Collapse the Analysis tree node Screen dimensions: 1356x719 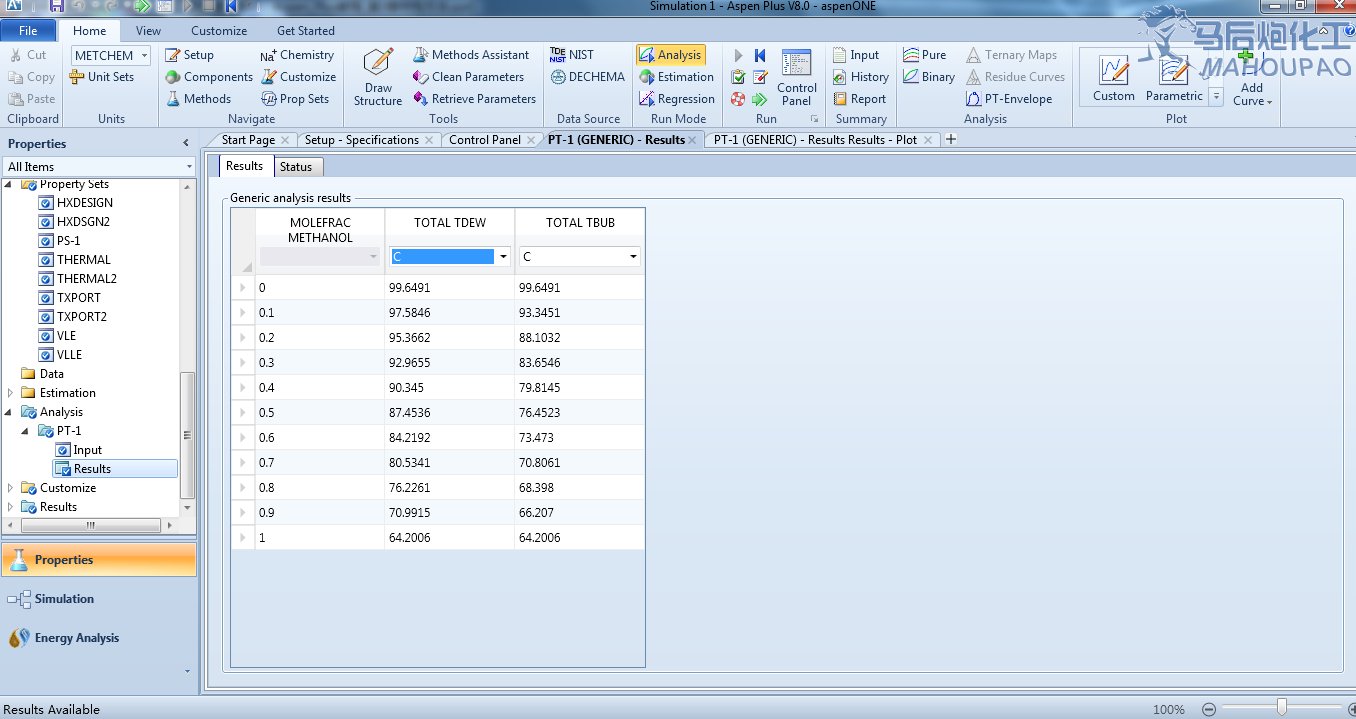pyautogui.click(x=10, y=412)
